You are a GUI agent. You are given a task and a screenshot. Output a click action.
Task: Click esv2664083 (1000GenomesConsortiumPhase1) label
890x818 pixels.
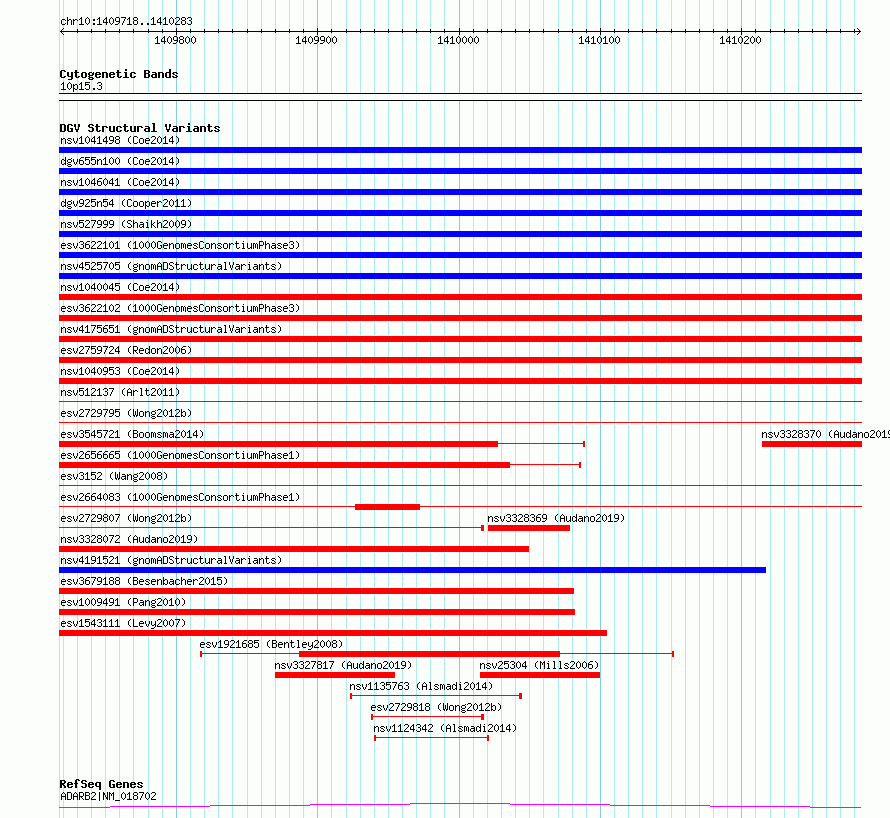tap(180, 497)
